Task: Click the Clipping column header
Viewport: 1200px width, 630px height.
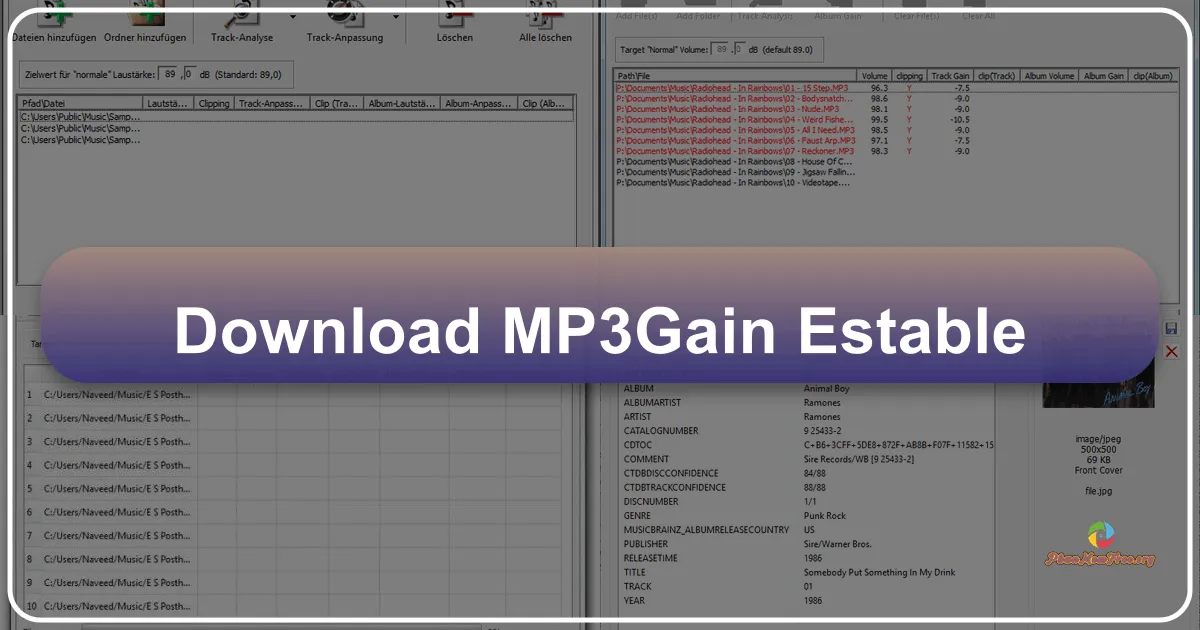Action: coord(909,76)
